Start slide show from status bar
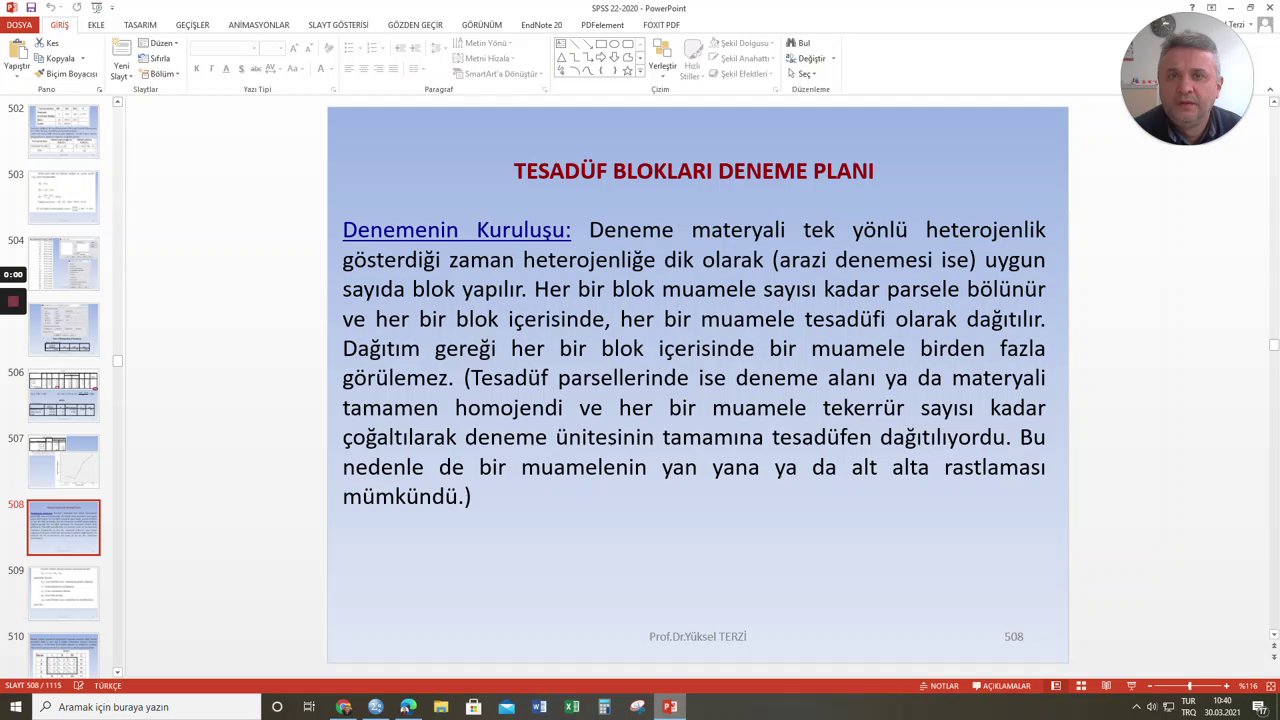The height and width of the screenshot is (720, 1280). click(1131, 686)
